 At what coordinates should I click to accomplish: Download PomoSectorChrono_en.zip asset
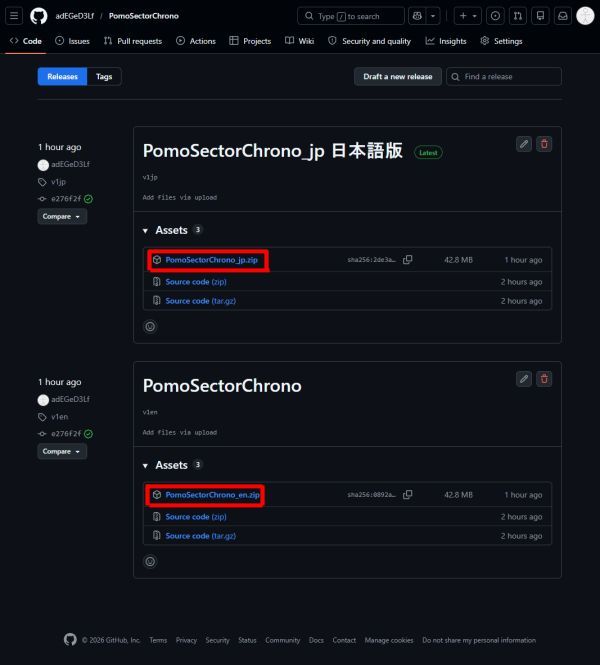(212, 495)
